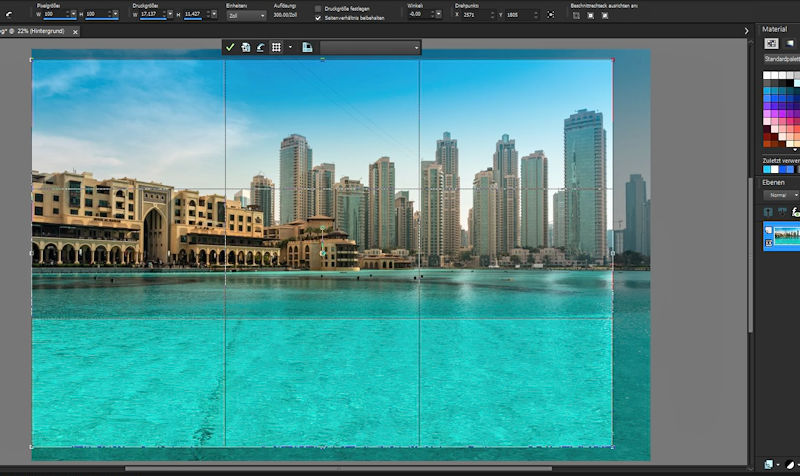Viewport: 800px width, 476px height.
Task: Open the Pixelgröße W dropdown arrow
Action: point(73,14)
